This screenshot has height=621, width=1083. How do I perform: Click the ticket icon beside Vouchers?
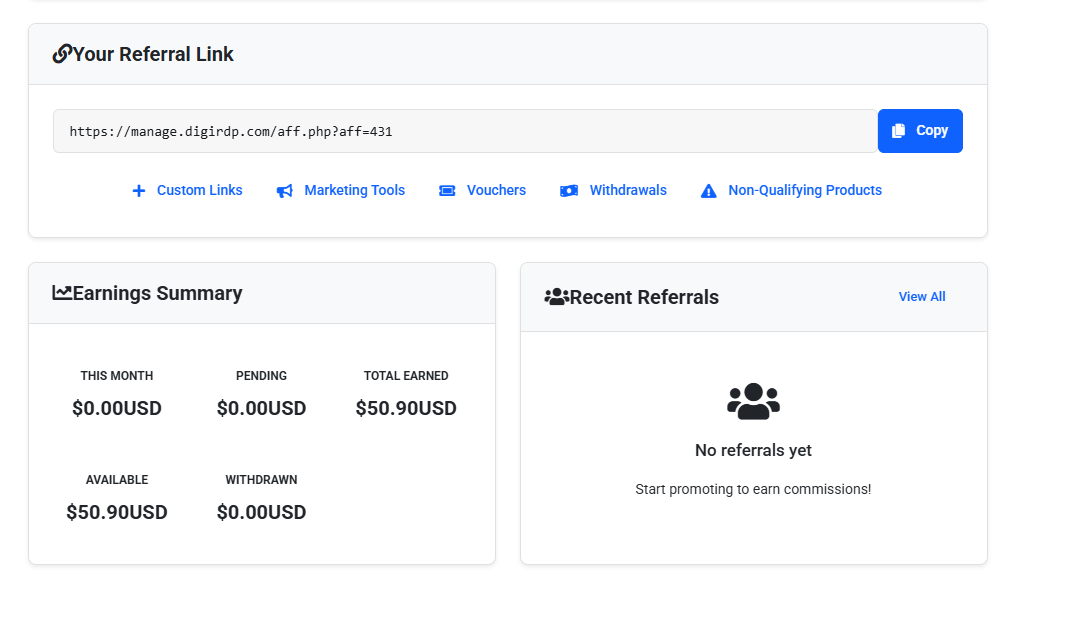(447, 191)
